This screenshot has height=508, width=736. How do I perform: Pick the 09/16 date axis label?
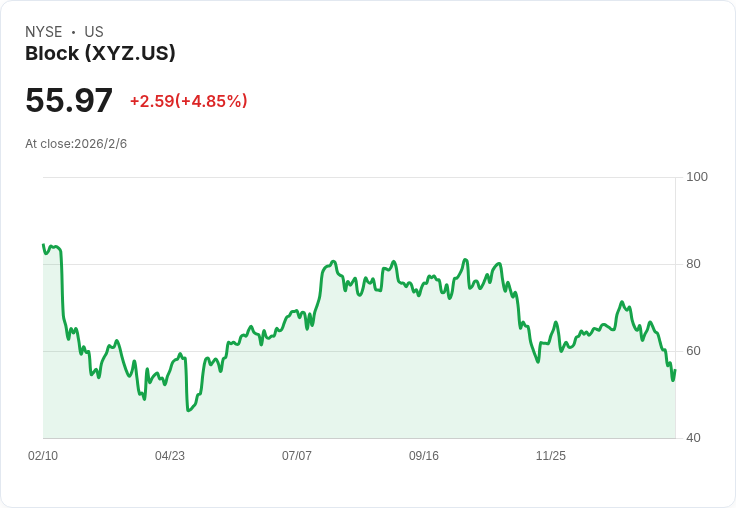click(424, 456)
